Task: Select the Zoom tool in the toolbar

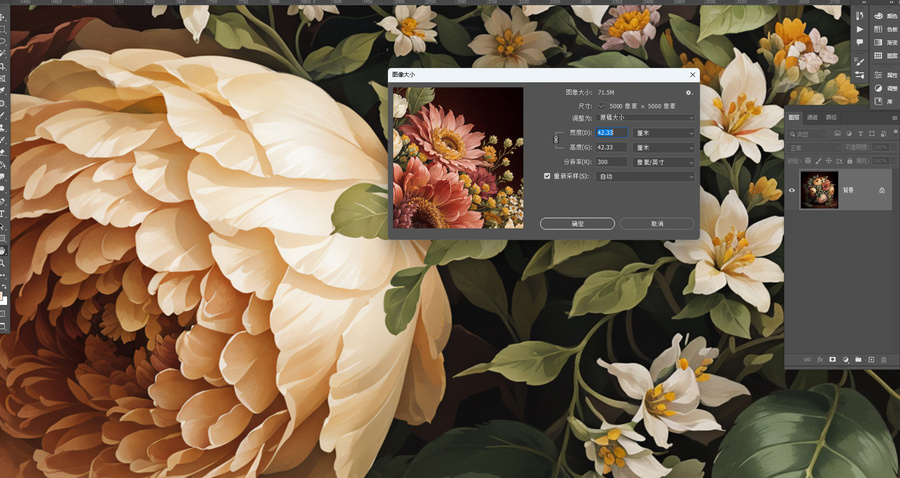Action: point(2,263)
